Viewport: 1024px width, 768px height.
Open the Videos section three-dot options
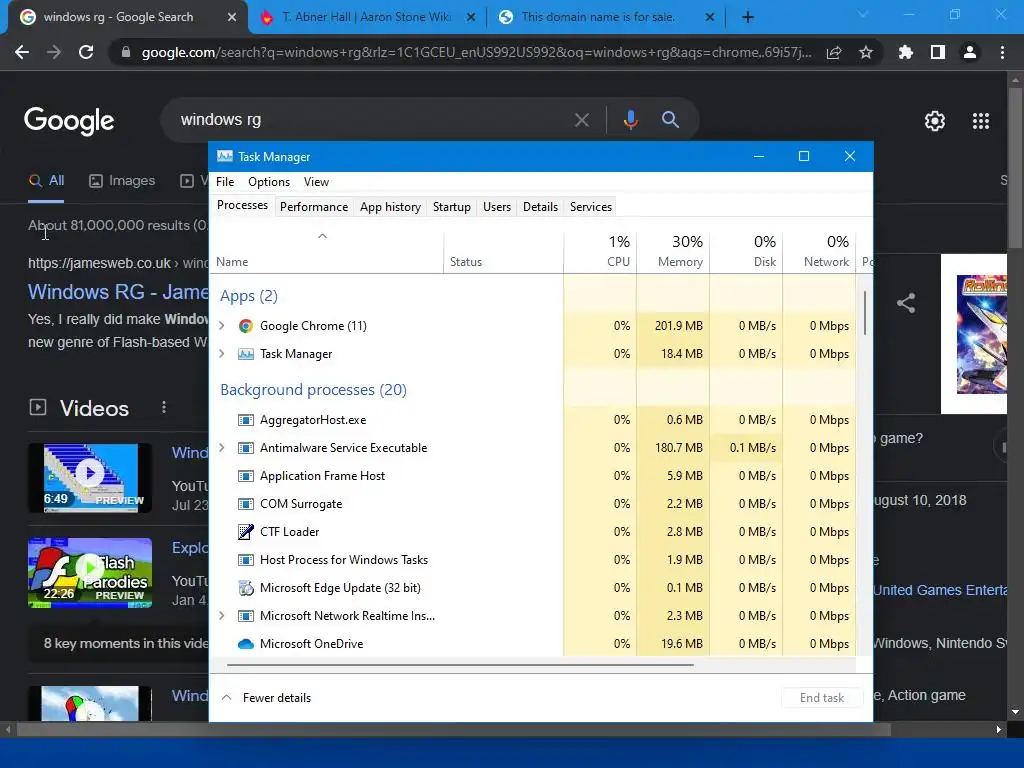pyautogui.click(x=164, y=408)
